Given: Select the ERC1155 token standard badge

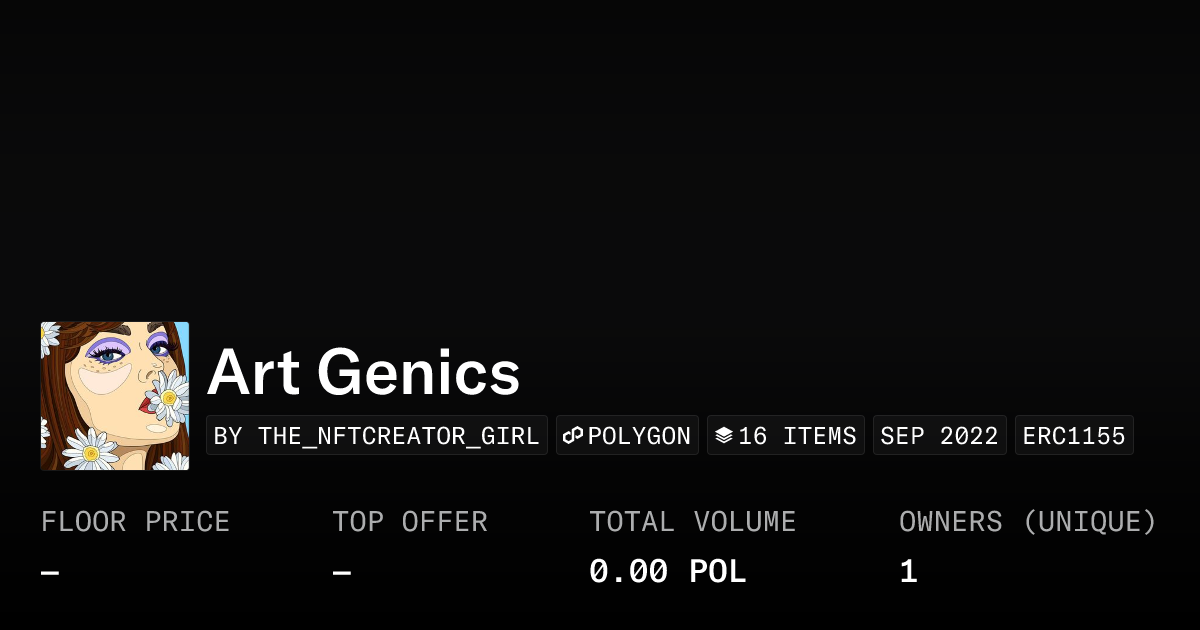Looking at the screenshot, I should click(x=1074, y=436).
